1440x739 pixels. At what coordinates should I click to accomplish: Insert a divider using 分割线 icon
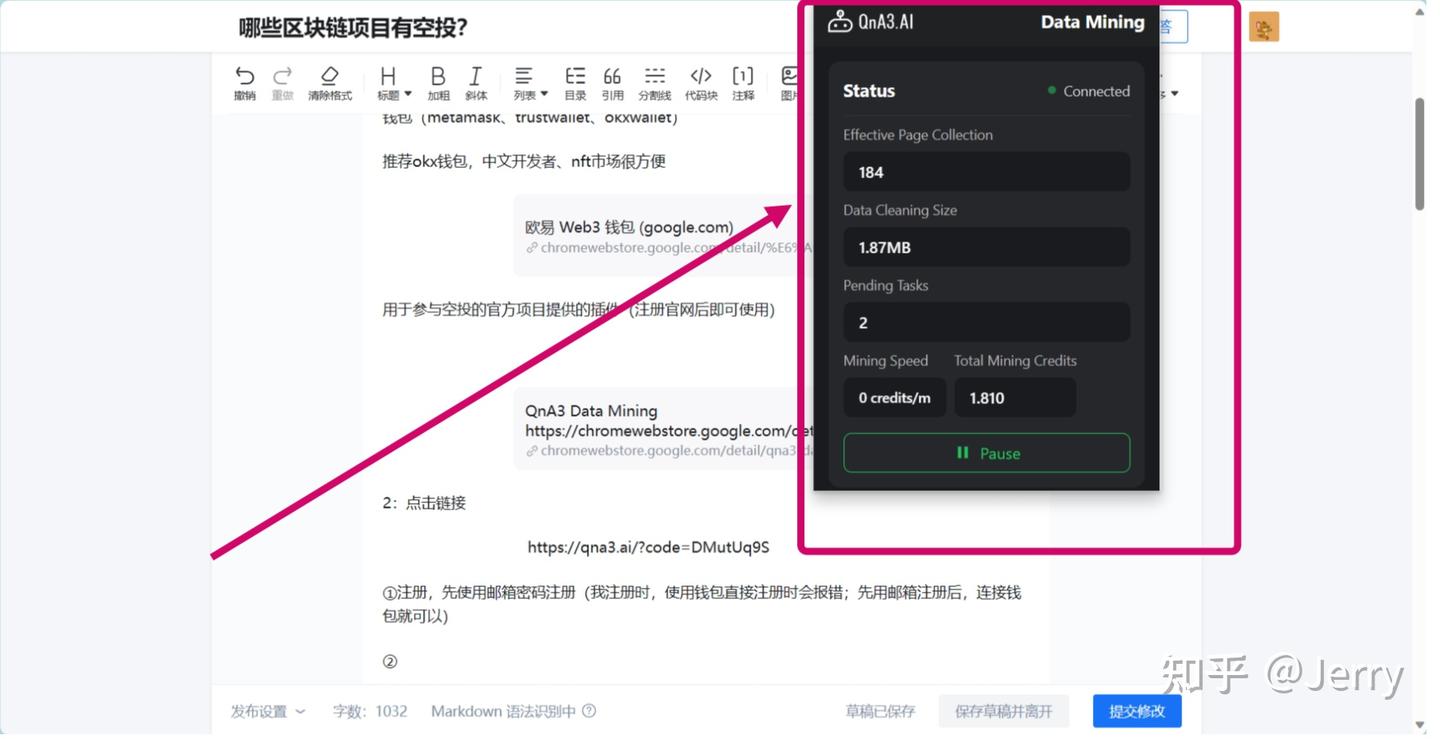pos(655,82)
